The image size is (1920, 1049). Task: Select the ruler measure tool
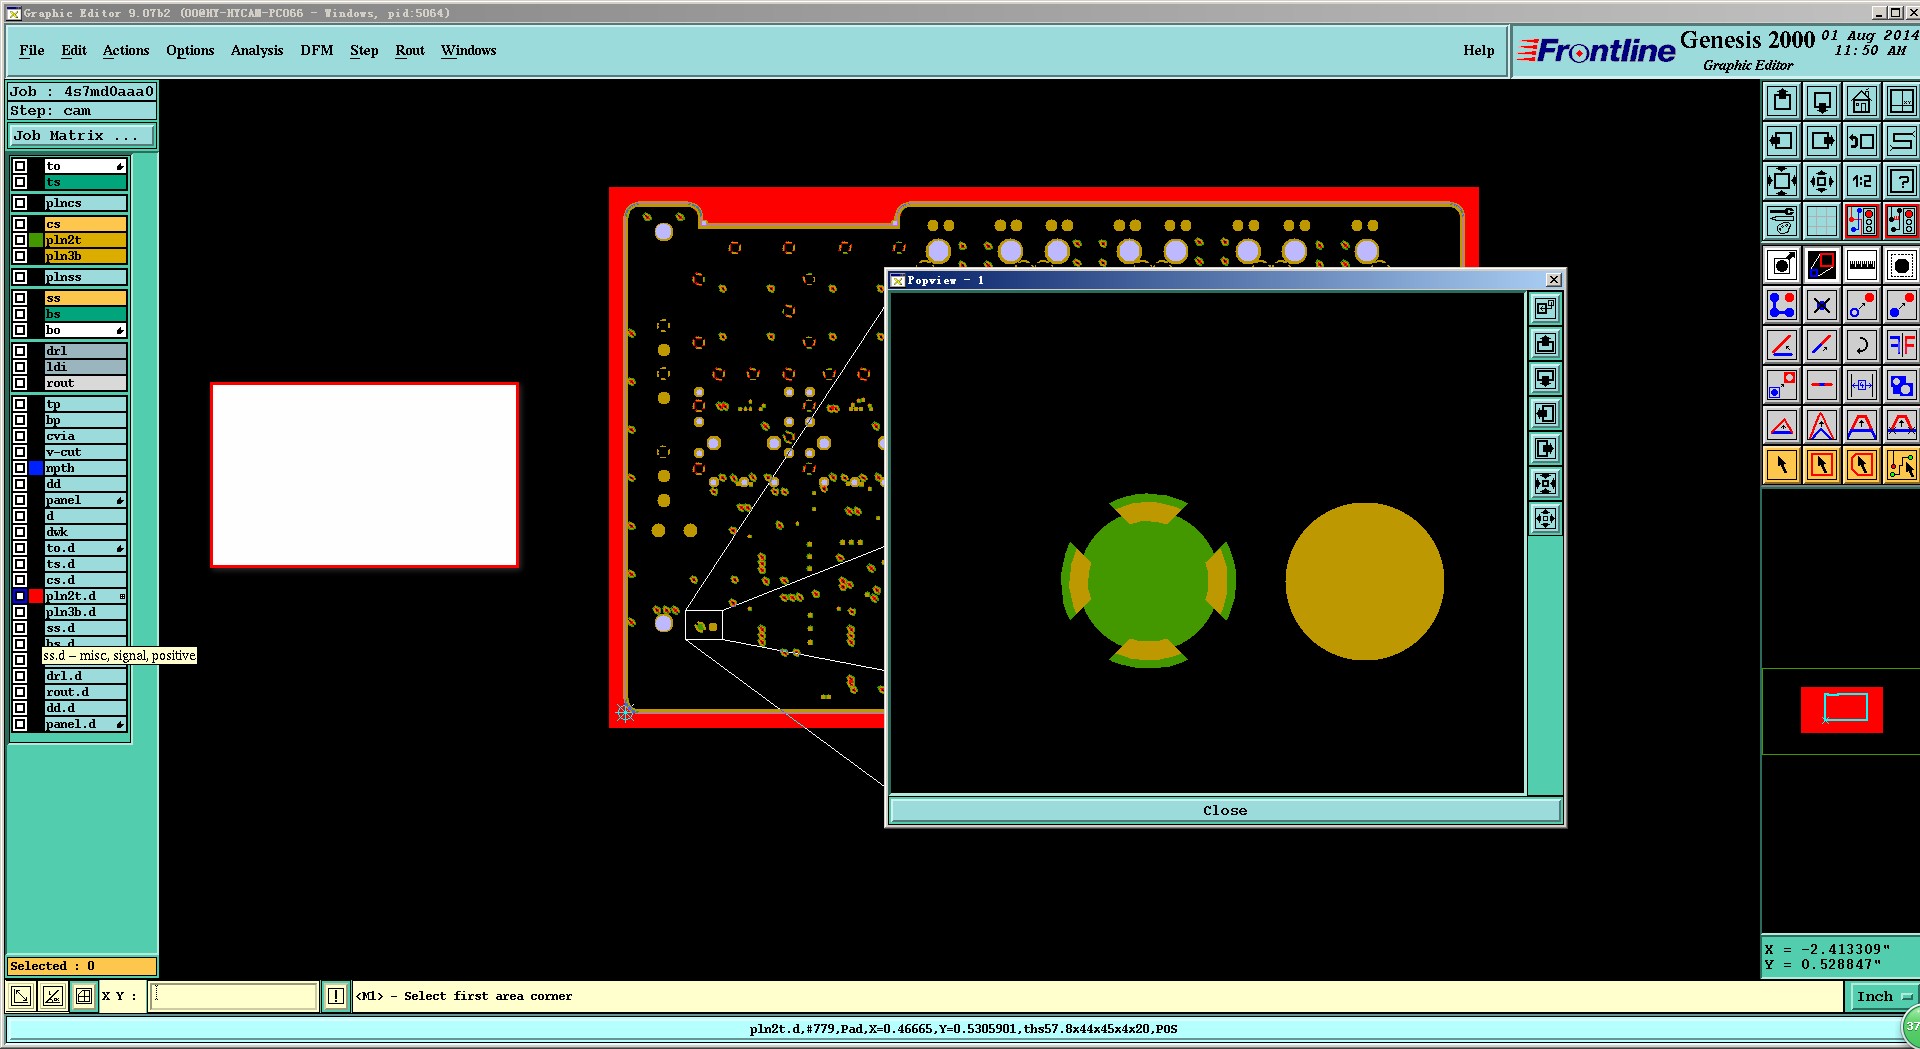click(x=1862, y=265)
